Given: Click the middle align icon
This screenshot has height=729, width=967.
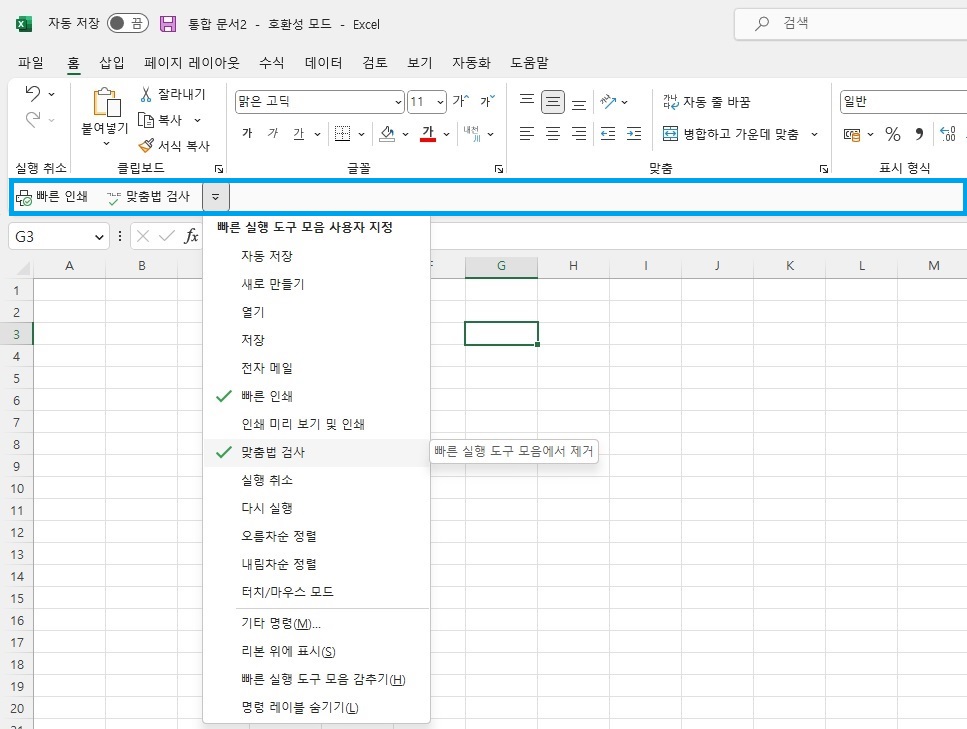Looking at the screenshot, I should click(553, 102).
